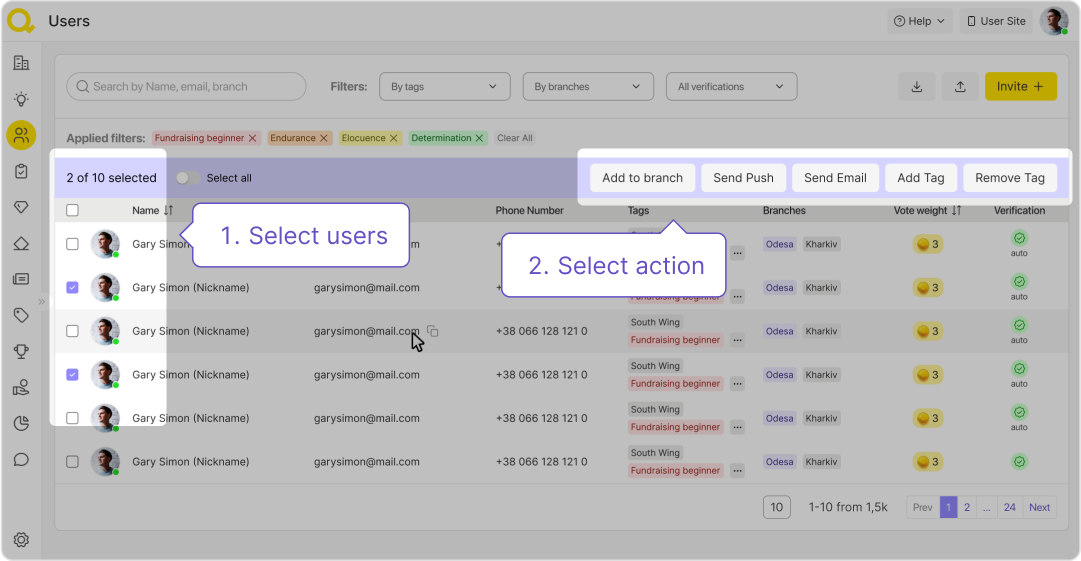
Task: Click the upload icon button
Action: pos(960,87)
